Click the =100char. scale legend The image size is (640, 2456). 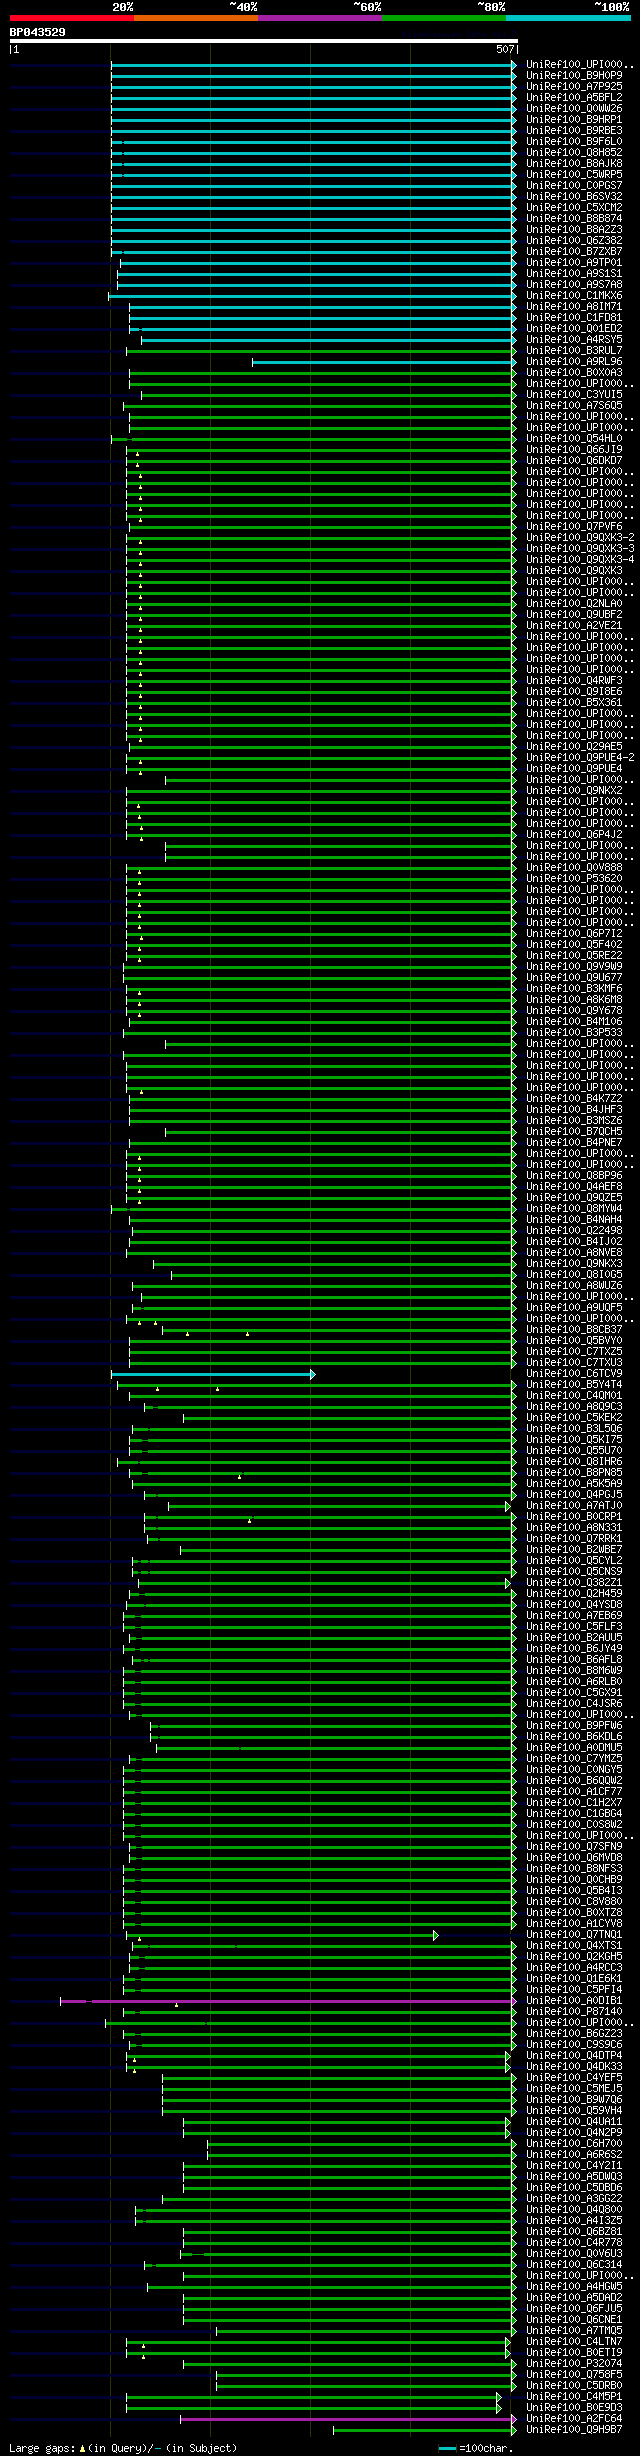[x=476, y=2447]
